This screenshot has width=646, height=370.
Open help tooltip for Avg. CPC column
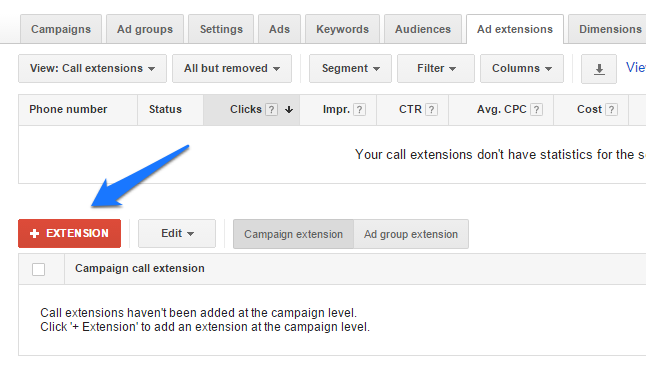pos(536,110)
